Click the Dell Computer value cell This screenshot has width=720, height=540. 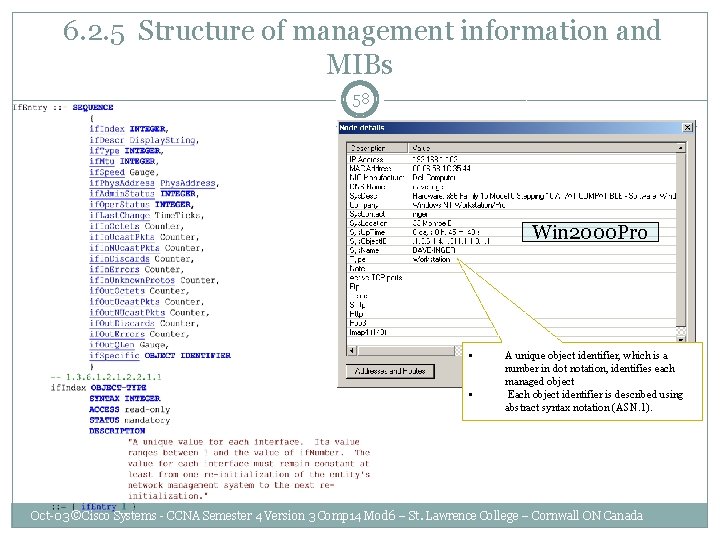point(434,177)
